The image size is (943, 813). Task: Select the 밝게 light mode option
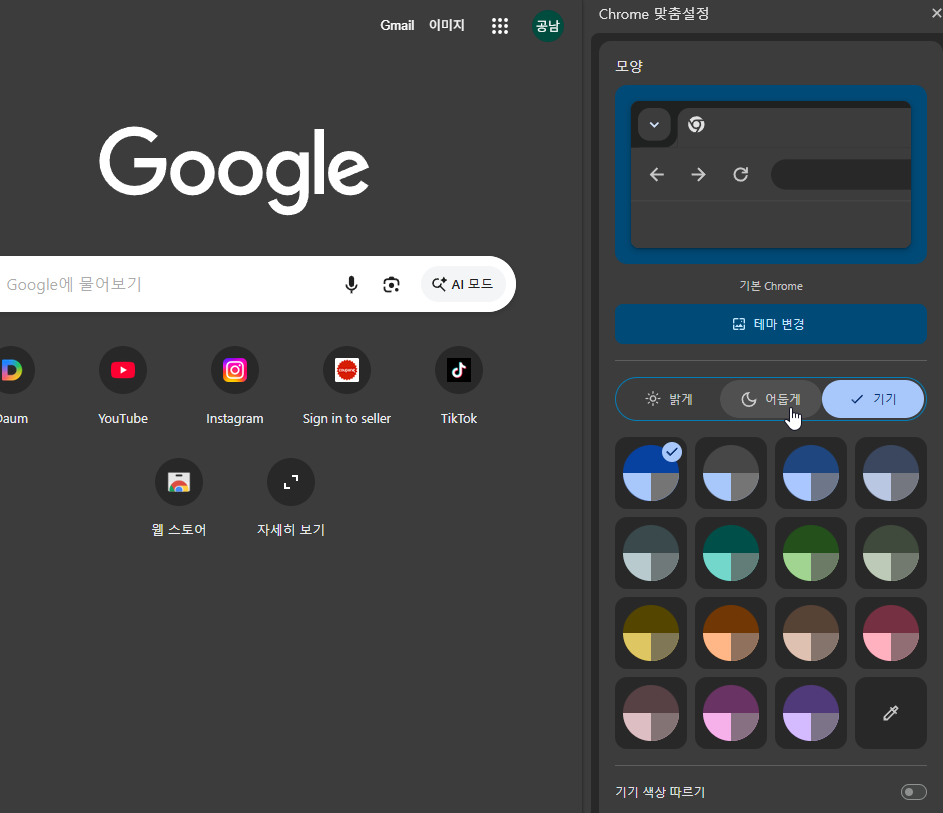pos(669,399)
